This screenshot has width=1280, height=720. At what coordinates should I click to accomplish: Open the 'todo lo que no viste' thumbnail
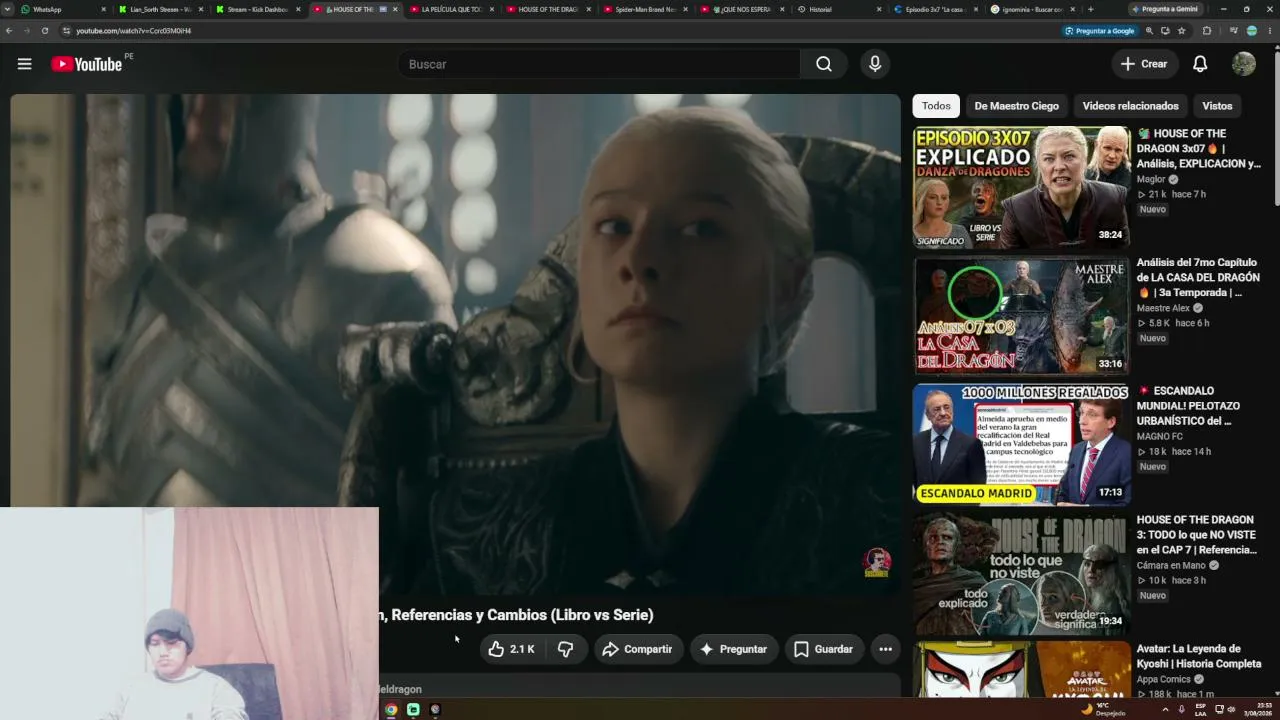[x=1021, y=574]
